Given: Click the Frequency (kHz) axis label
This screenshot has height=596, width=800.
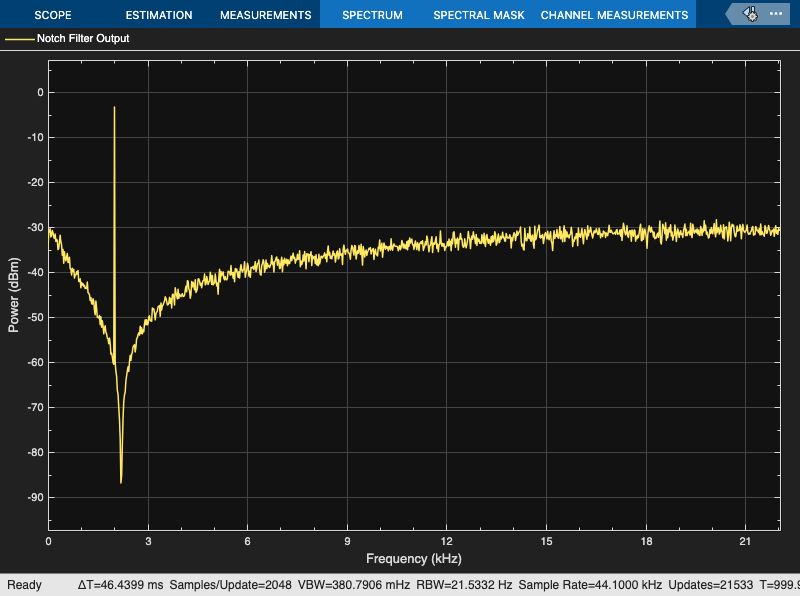Looking at the screenshot, I should [414, 559].
